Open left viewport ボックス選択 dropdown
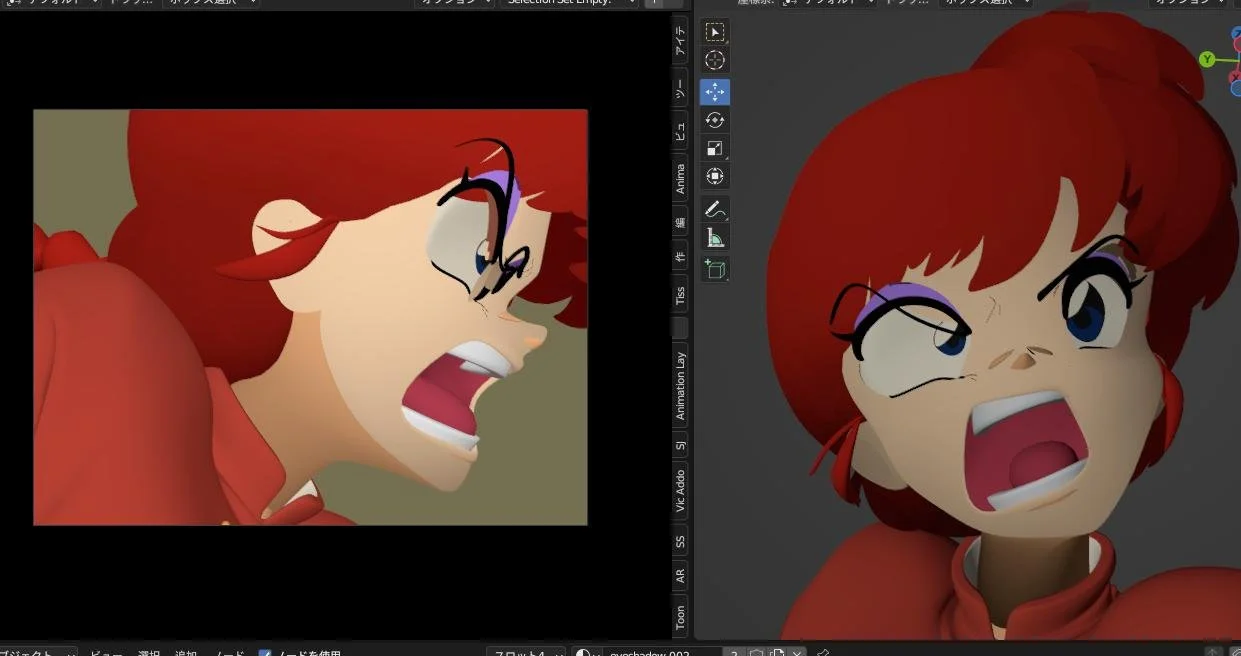Image resolution: width=1241 pixels, height=656 pixels. coord(210,2)
